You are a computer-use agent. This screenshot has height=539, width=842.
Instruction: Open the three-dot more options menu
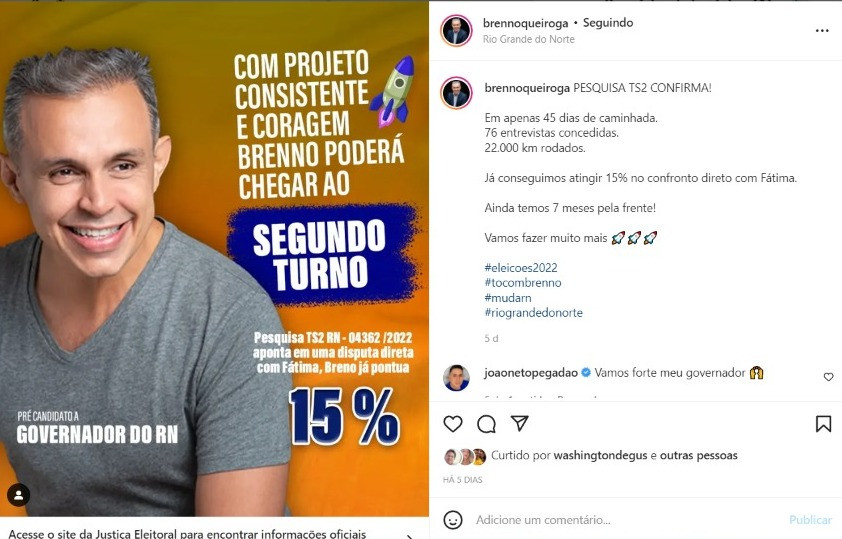pyautogui.click(x=822, y=31)
